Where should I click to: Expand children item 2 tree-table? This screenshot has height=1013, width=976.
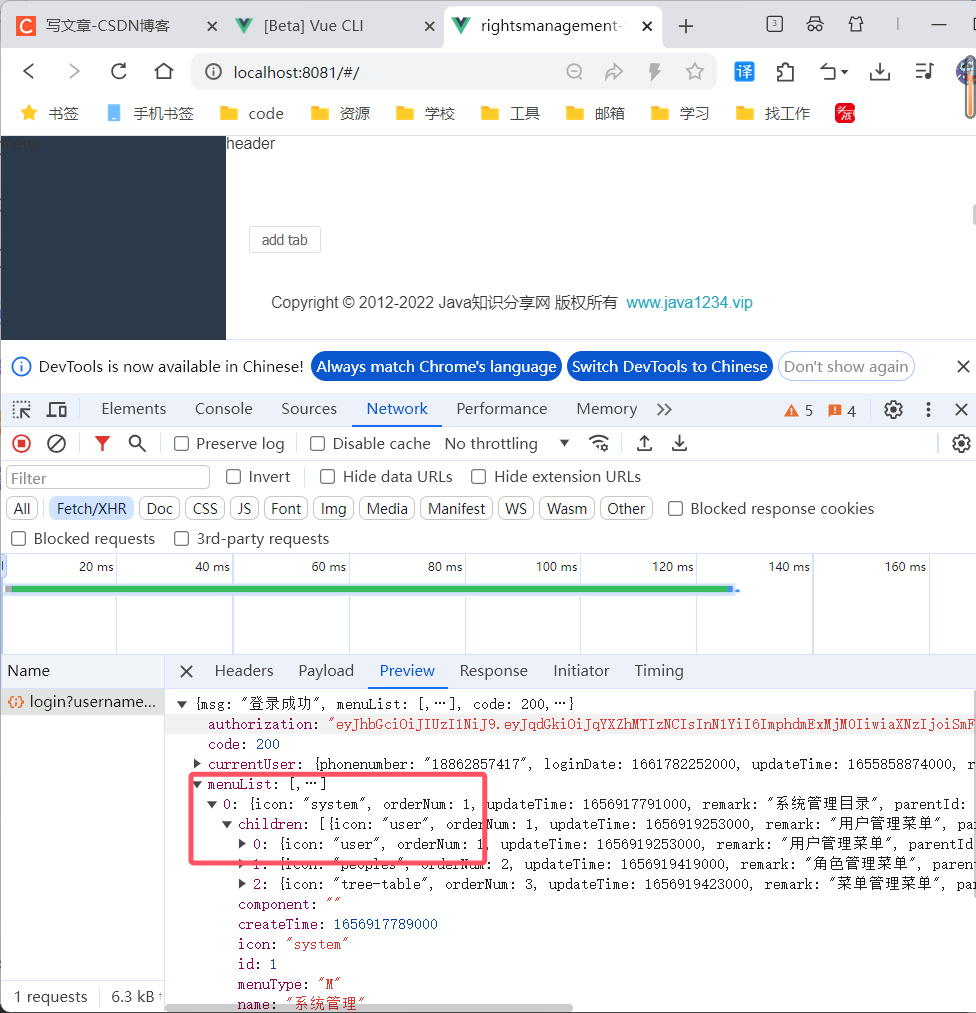click(x=242, y=884)
